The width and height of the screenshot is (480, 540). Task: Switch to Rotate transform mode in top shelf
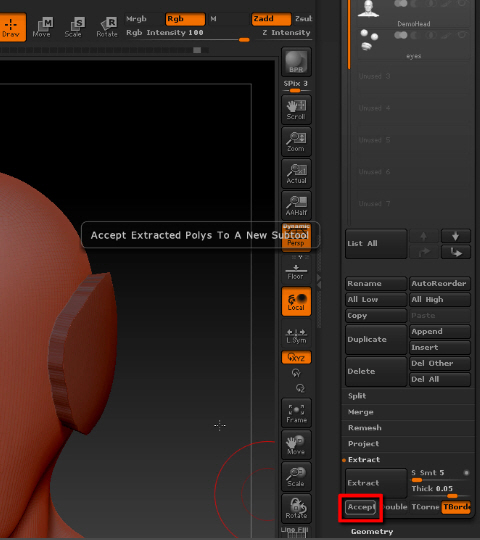point(107,27)
